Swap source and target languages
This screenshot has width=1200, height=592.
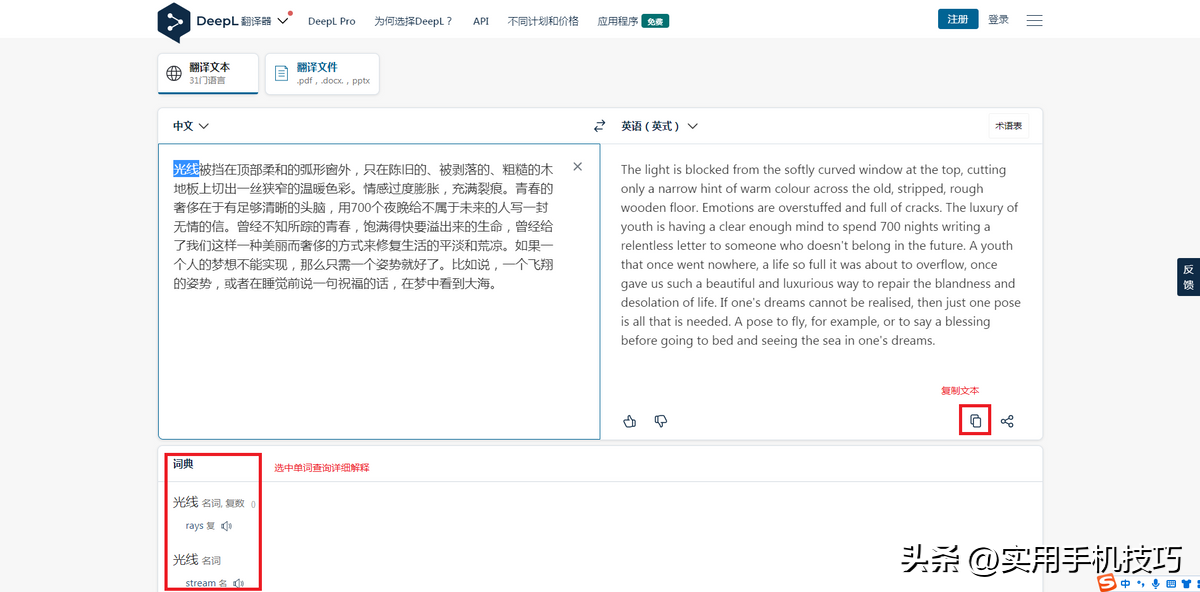(599, 126)
